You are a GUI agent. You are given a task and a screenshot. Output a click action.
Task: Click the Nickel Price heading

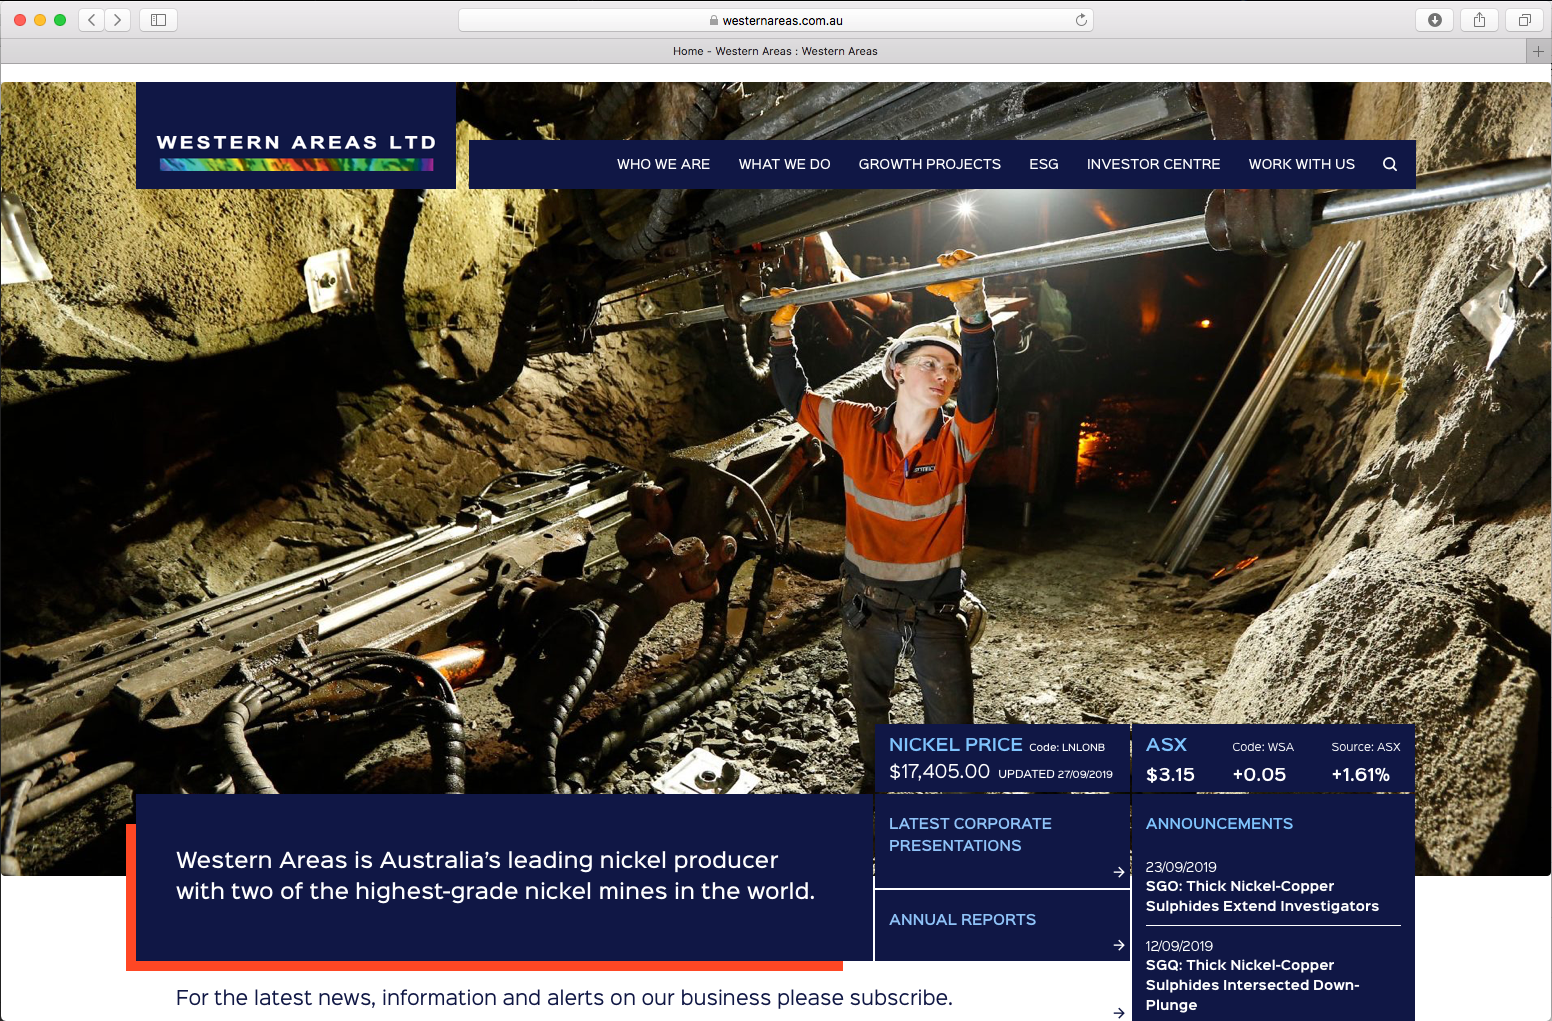(x=955, y=744)
